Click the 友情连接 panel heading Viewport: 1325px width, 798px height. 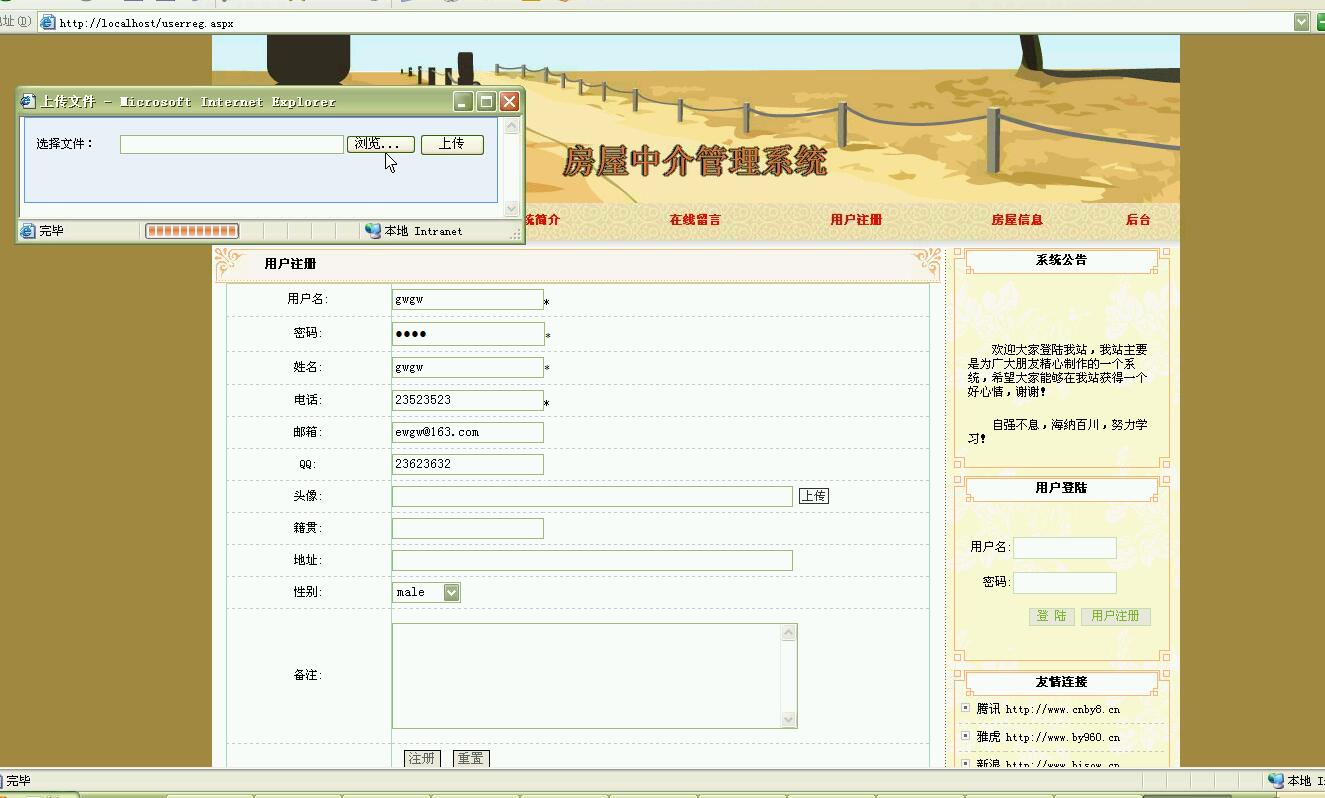tap(1061, 682)
